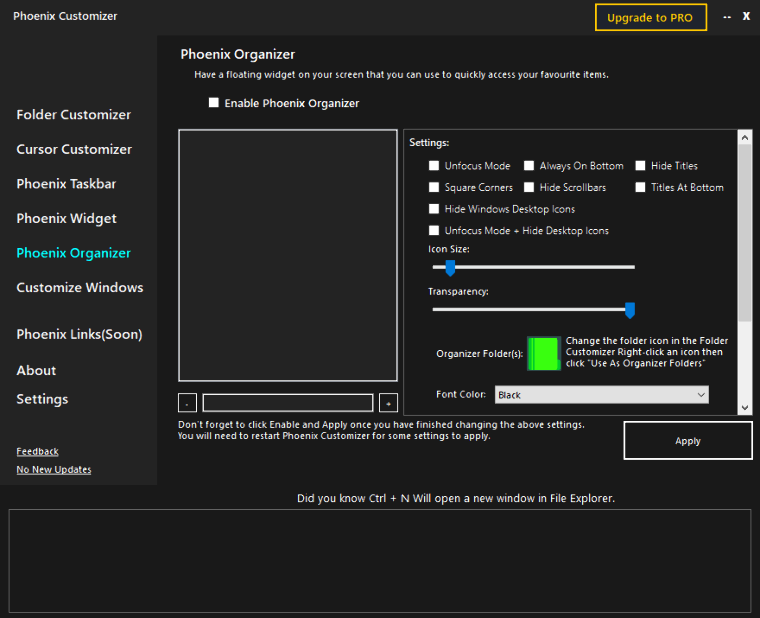
Task: Click the Apply button
Action: (x=688, y=441)
